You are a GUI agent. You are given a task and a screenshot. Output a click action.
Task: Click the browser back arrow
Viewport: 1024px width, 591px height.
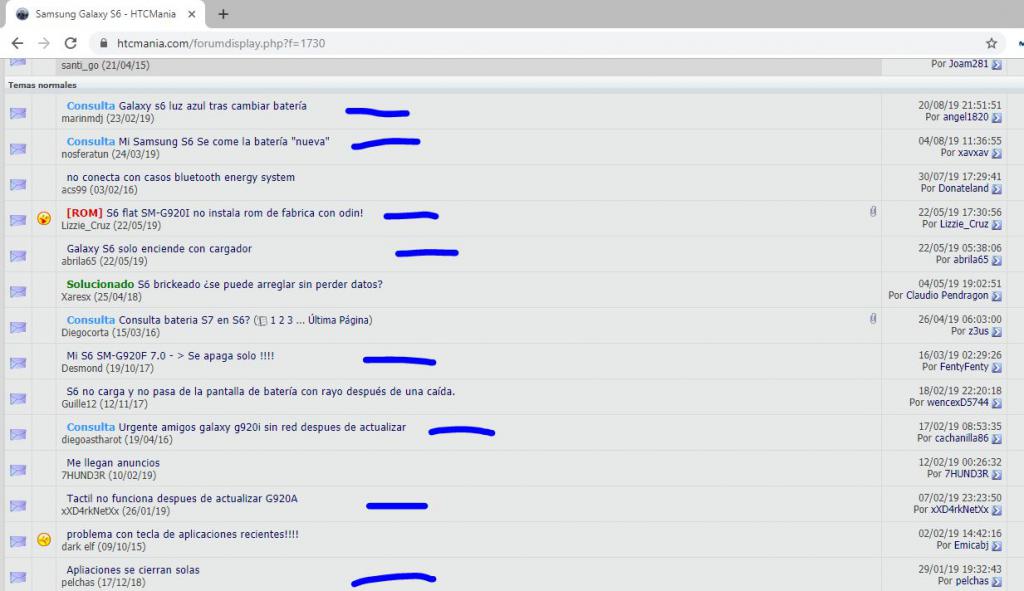pyautogui.click(x=17, y=43)
